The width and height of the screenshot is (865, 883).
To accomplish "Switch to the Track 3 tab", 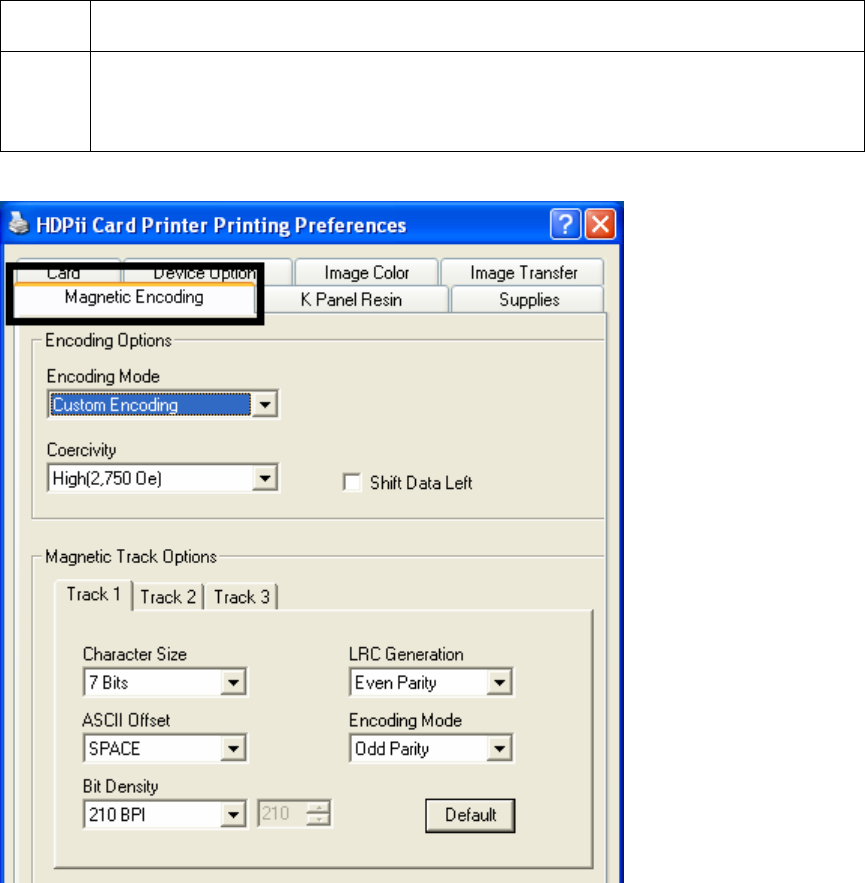I will (x=242, y=596).
